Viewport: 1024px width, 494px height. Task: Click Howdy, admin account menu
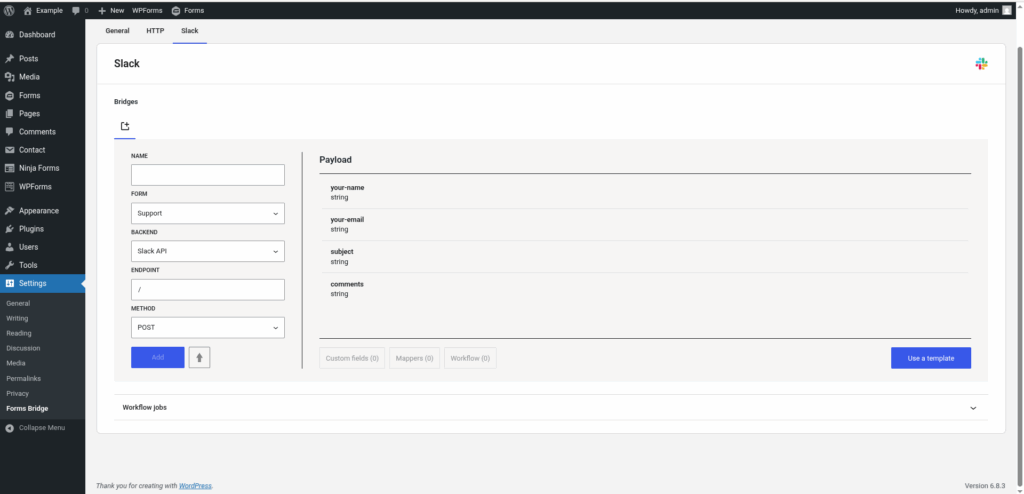point(983,10)
